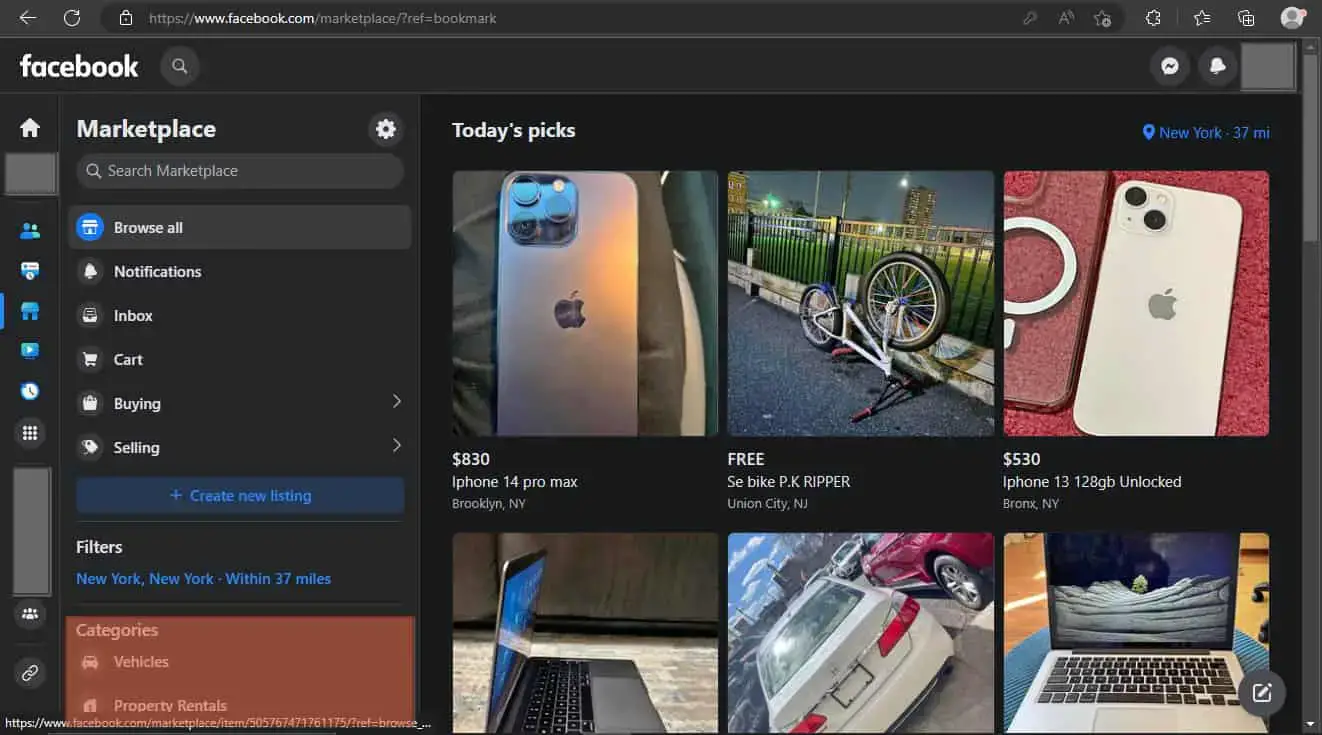Expand the Buying section chevron
1322x735 pixels.
pyautogui.click(x=396, y=402)
